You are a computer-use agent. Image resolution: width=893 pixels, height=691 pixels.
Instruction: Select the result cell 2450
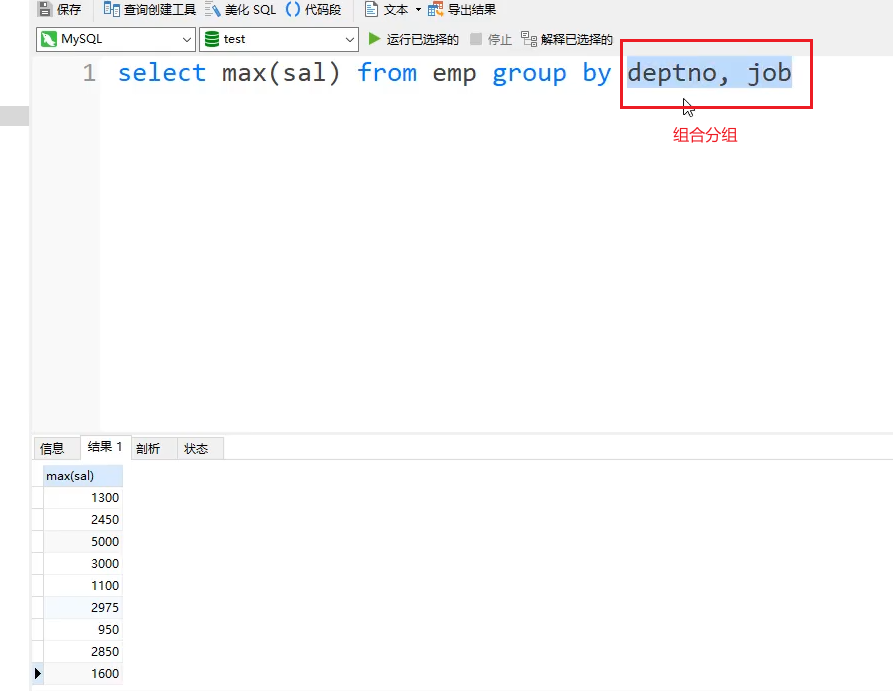click(x=83, y=520)
